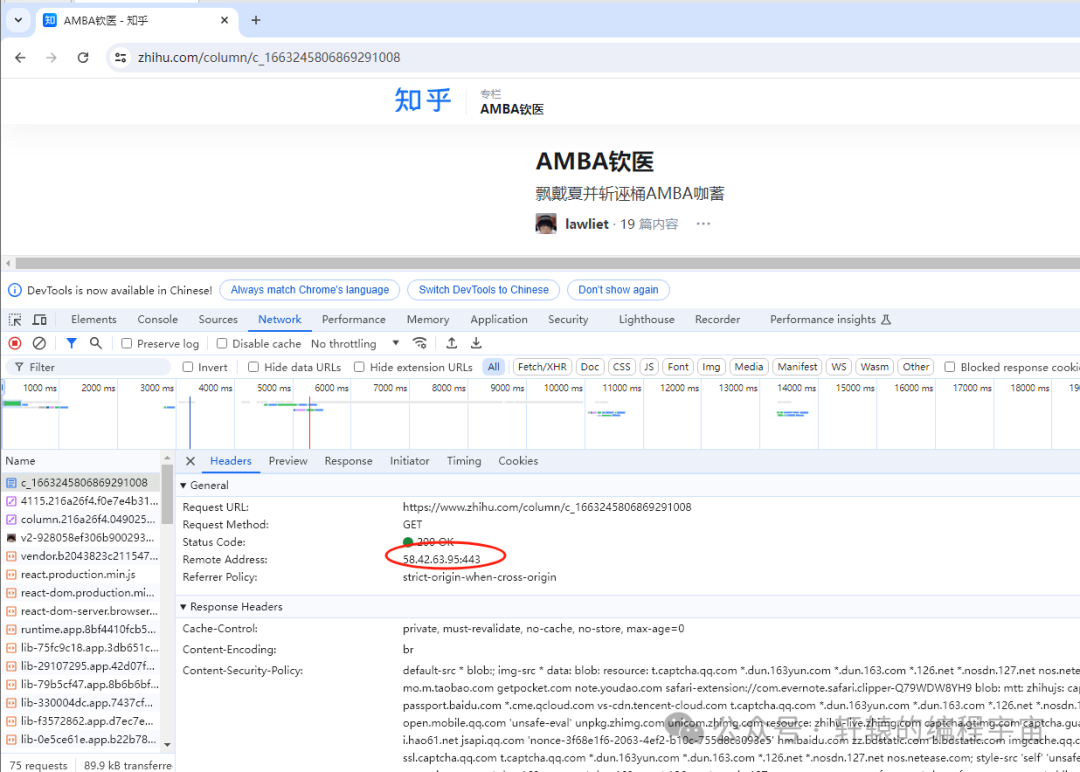Click the browser forward arrow

(x=51, y=58)
